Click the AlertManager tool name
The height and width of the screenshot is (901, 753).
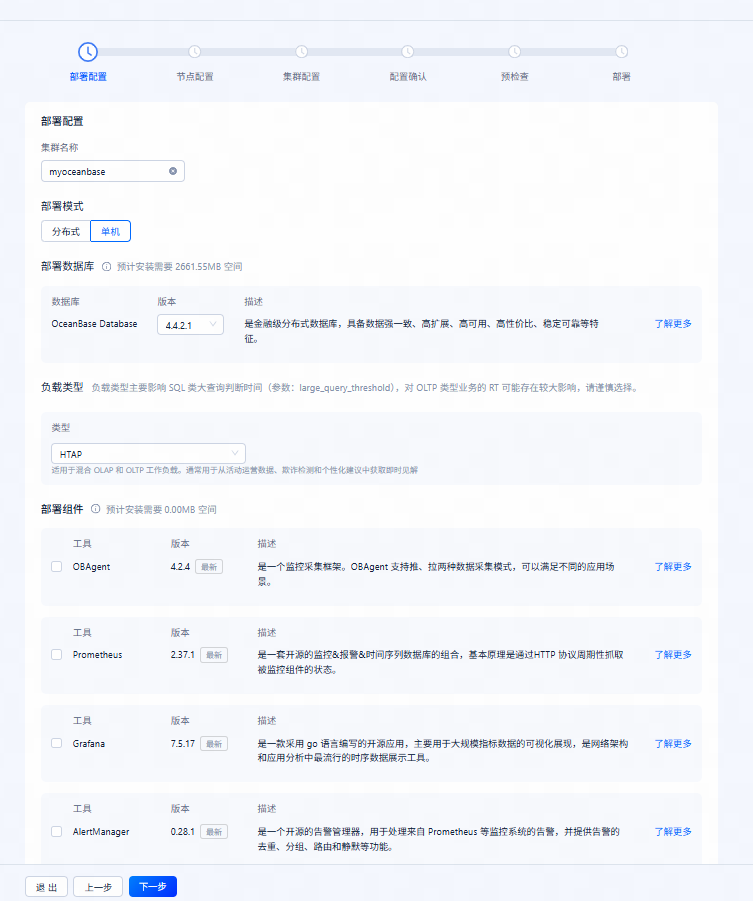pos(101,831)
